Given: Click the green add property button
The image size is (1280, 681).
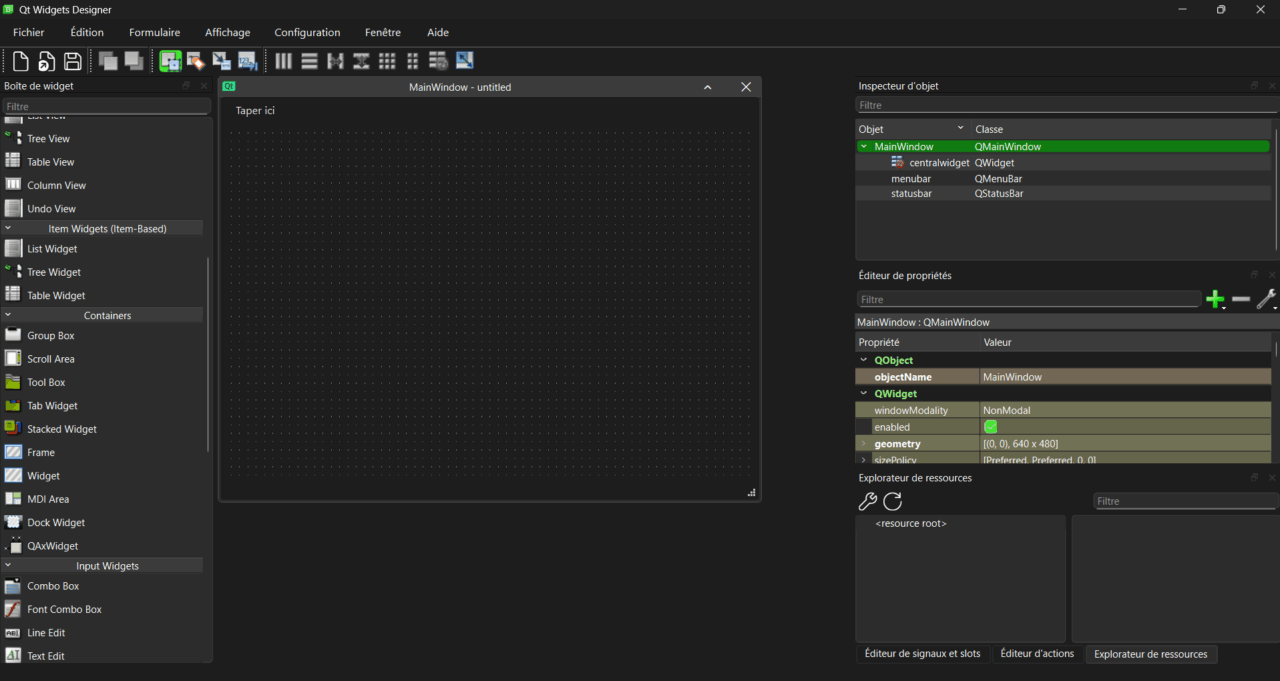Looking at the screenshot, I should pos(1215,298).
